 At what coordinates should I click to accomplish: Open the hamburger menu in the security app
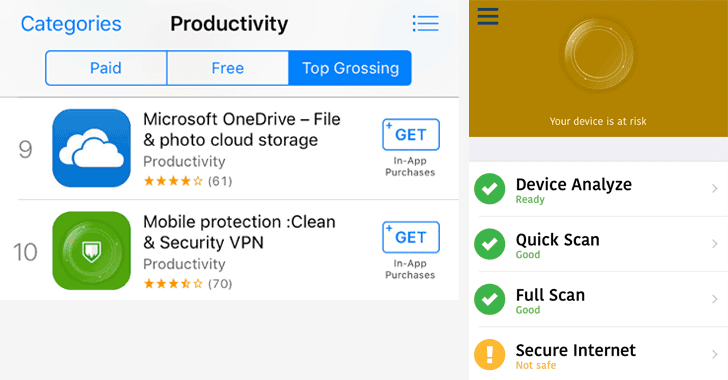pos(488,16)
